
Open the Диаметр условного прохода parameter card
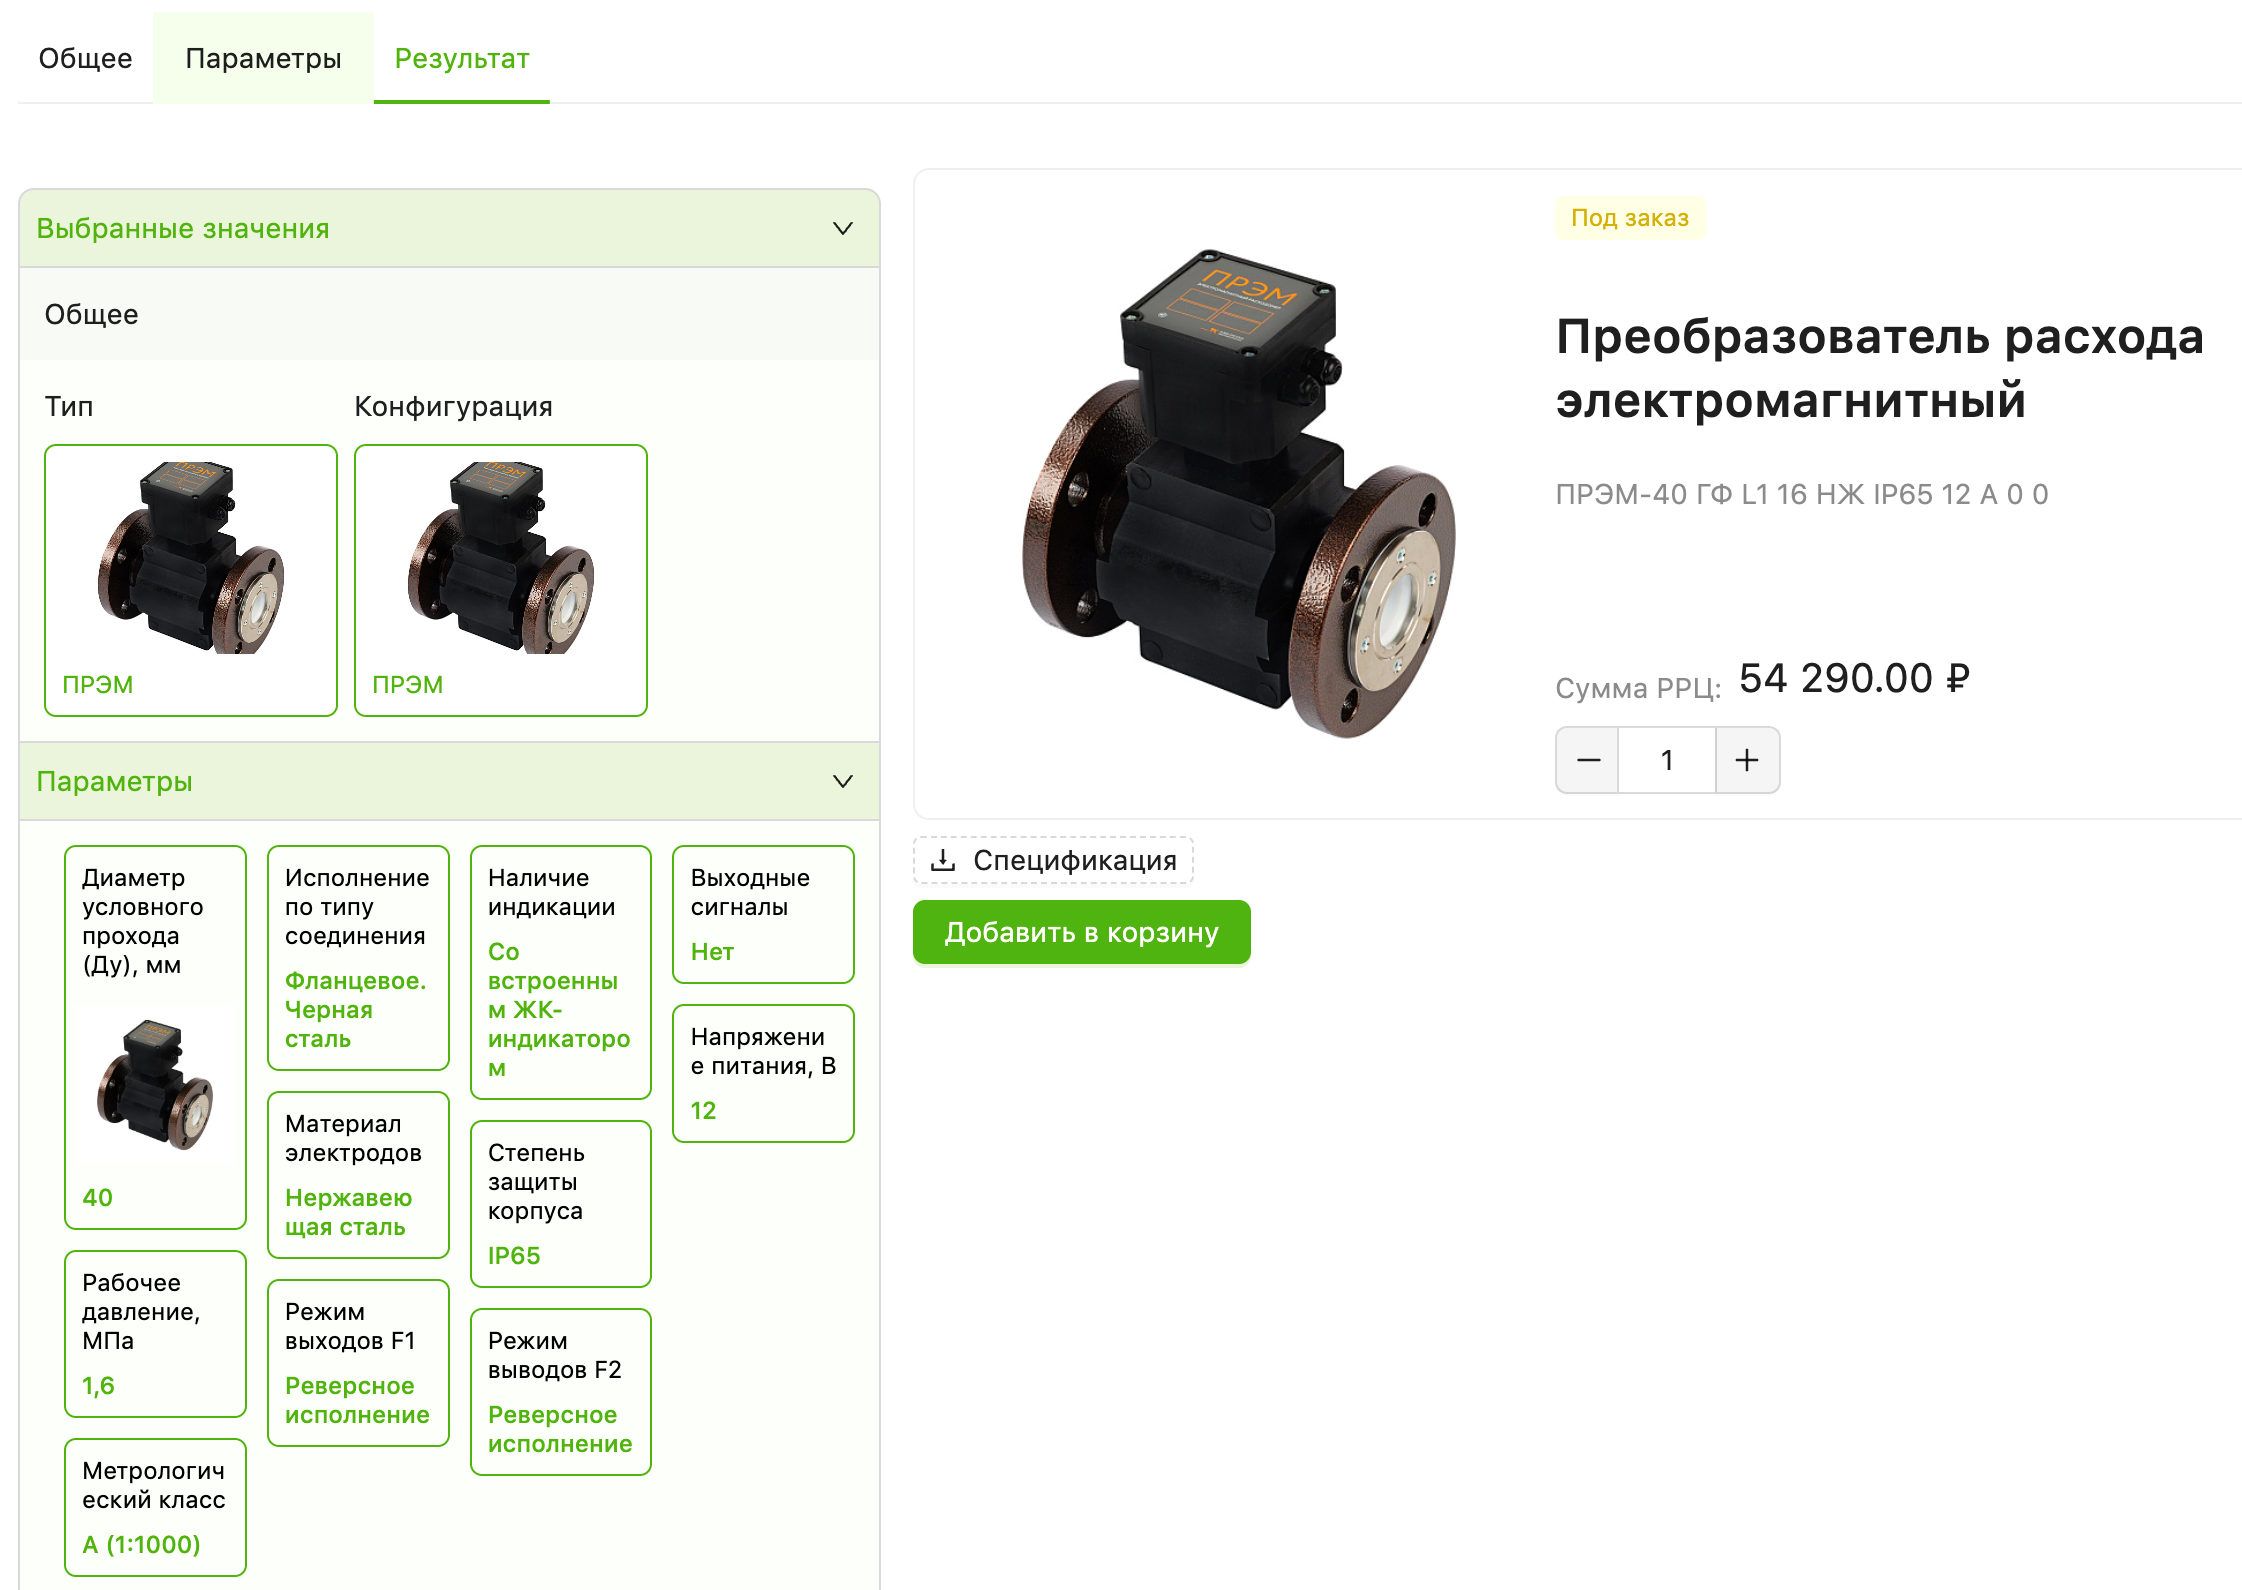point(155,1037)
